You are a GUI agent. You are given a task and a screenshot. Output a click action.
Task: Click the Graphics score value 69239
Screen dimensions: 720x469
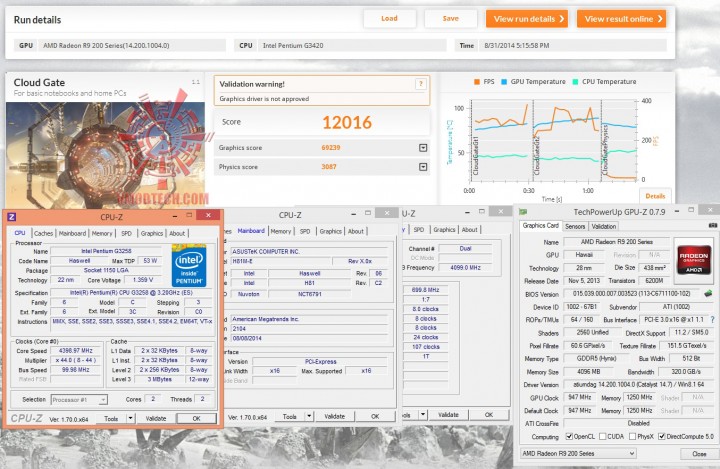331,147
